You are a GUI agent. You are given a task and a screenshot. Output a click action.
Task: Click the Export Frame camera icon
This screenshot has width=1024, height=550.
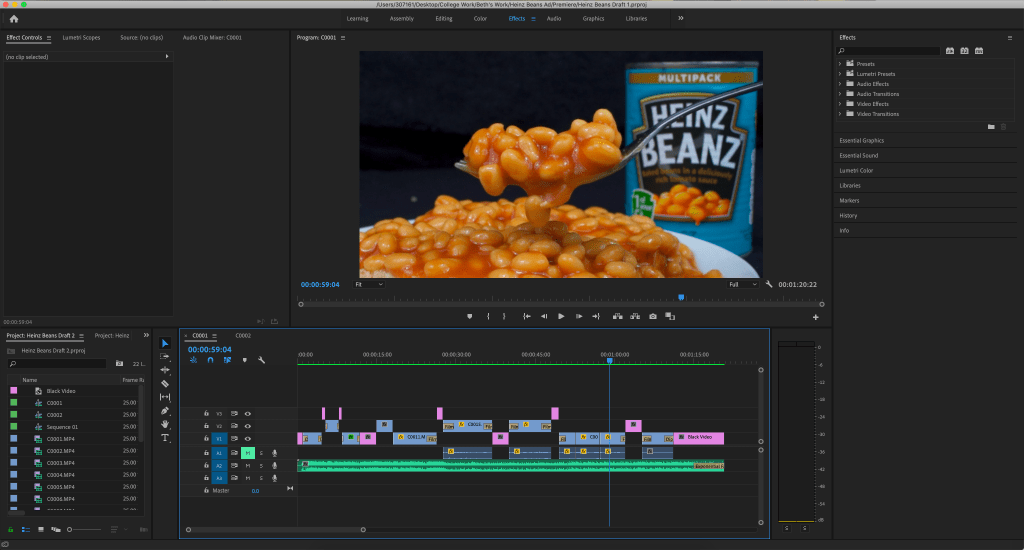[x=653, y=316]
